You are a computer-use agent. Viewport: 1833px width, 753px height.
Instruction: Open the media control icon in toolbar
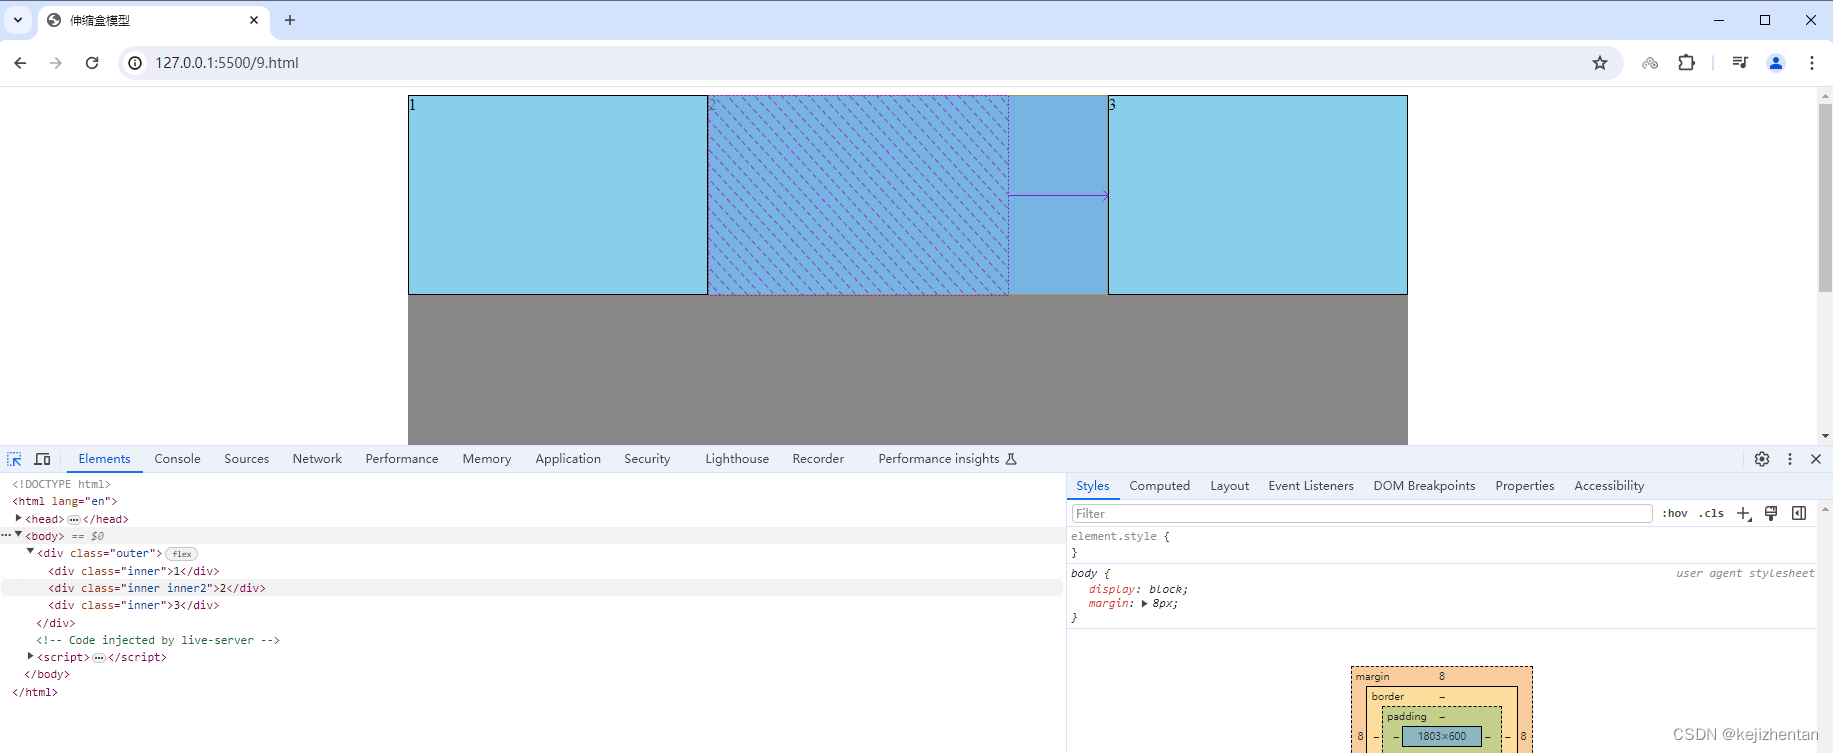(1740, 63)
